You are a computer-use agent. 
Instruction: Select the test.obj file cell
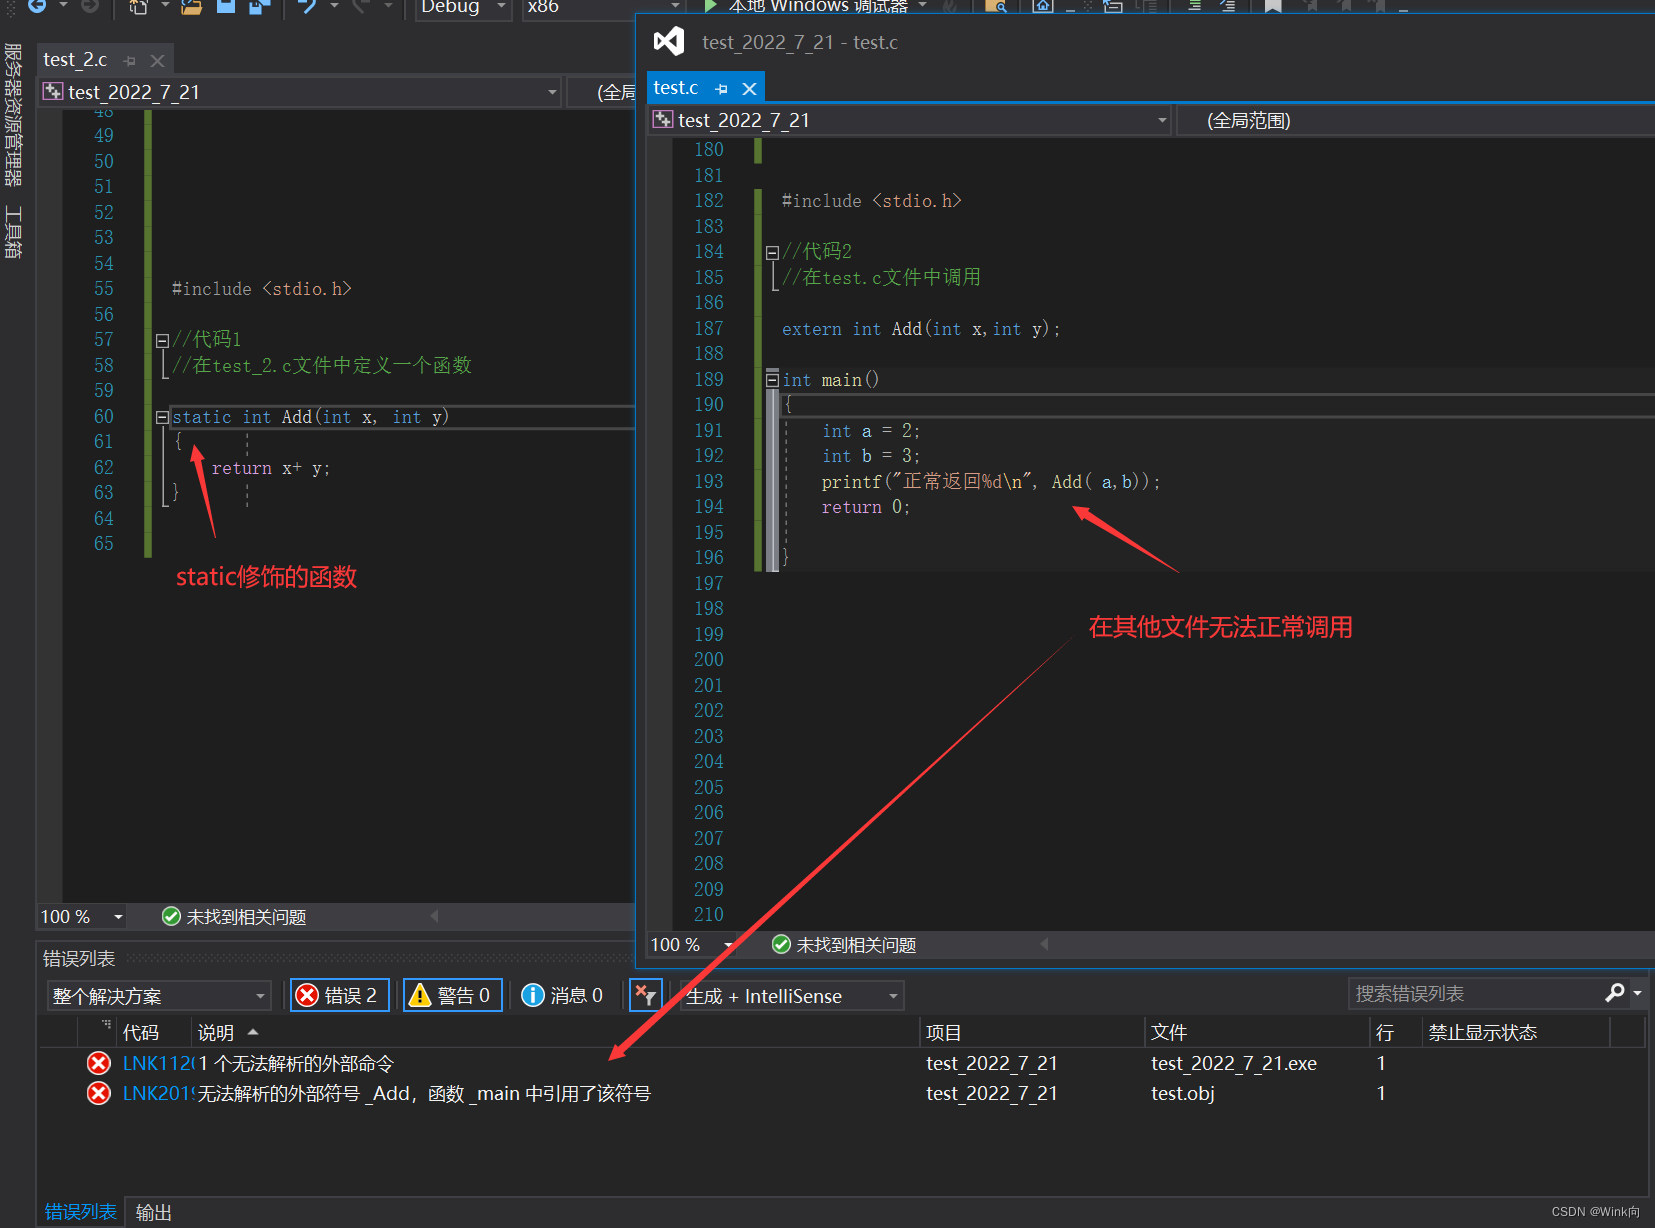pos(1183,1093)
